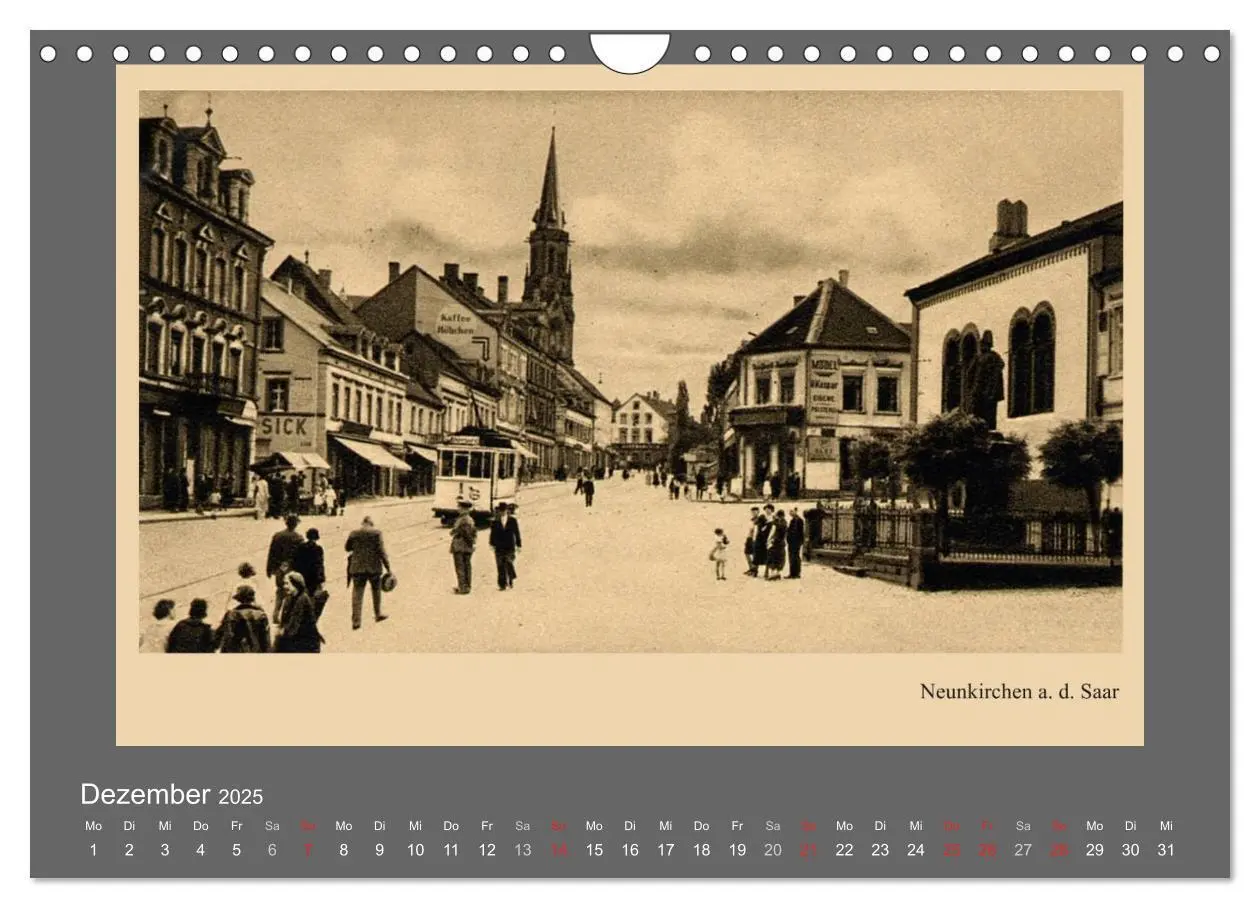The width and height of the screenshot is (1260, 908).
Task: Click the Dezember 2025 month heading
Action: click(x=171, y=795)
